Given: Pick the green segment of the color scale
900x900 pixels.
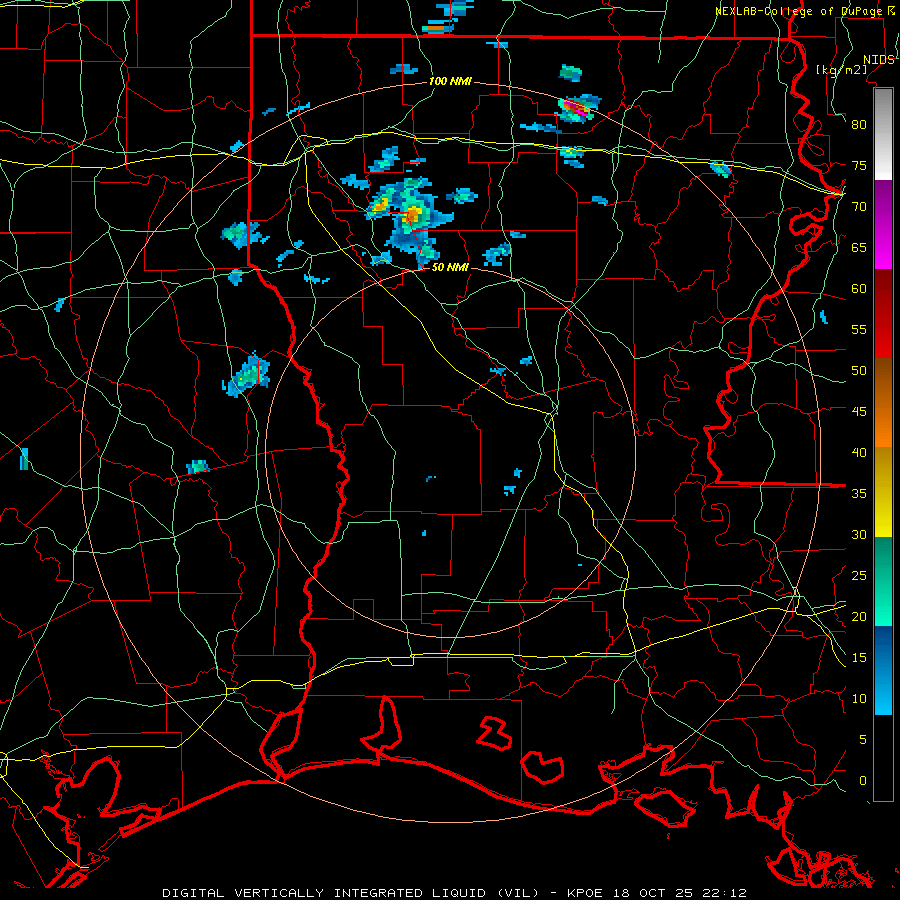Looking at the screenshot, I should coord(883,582).
